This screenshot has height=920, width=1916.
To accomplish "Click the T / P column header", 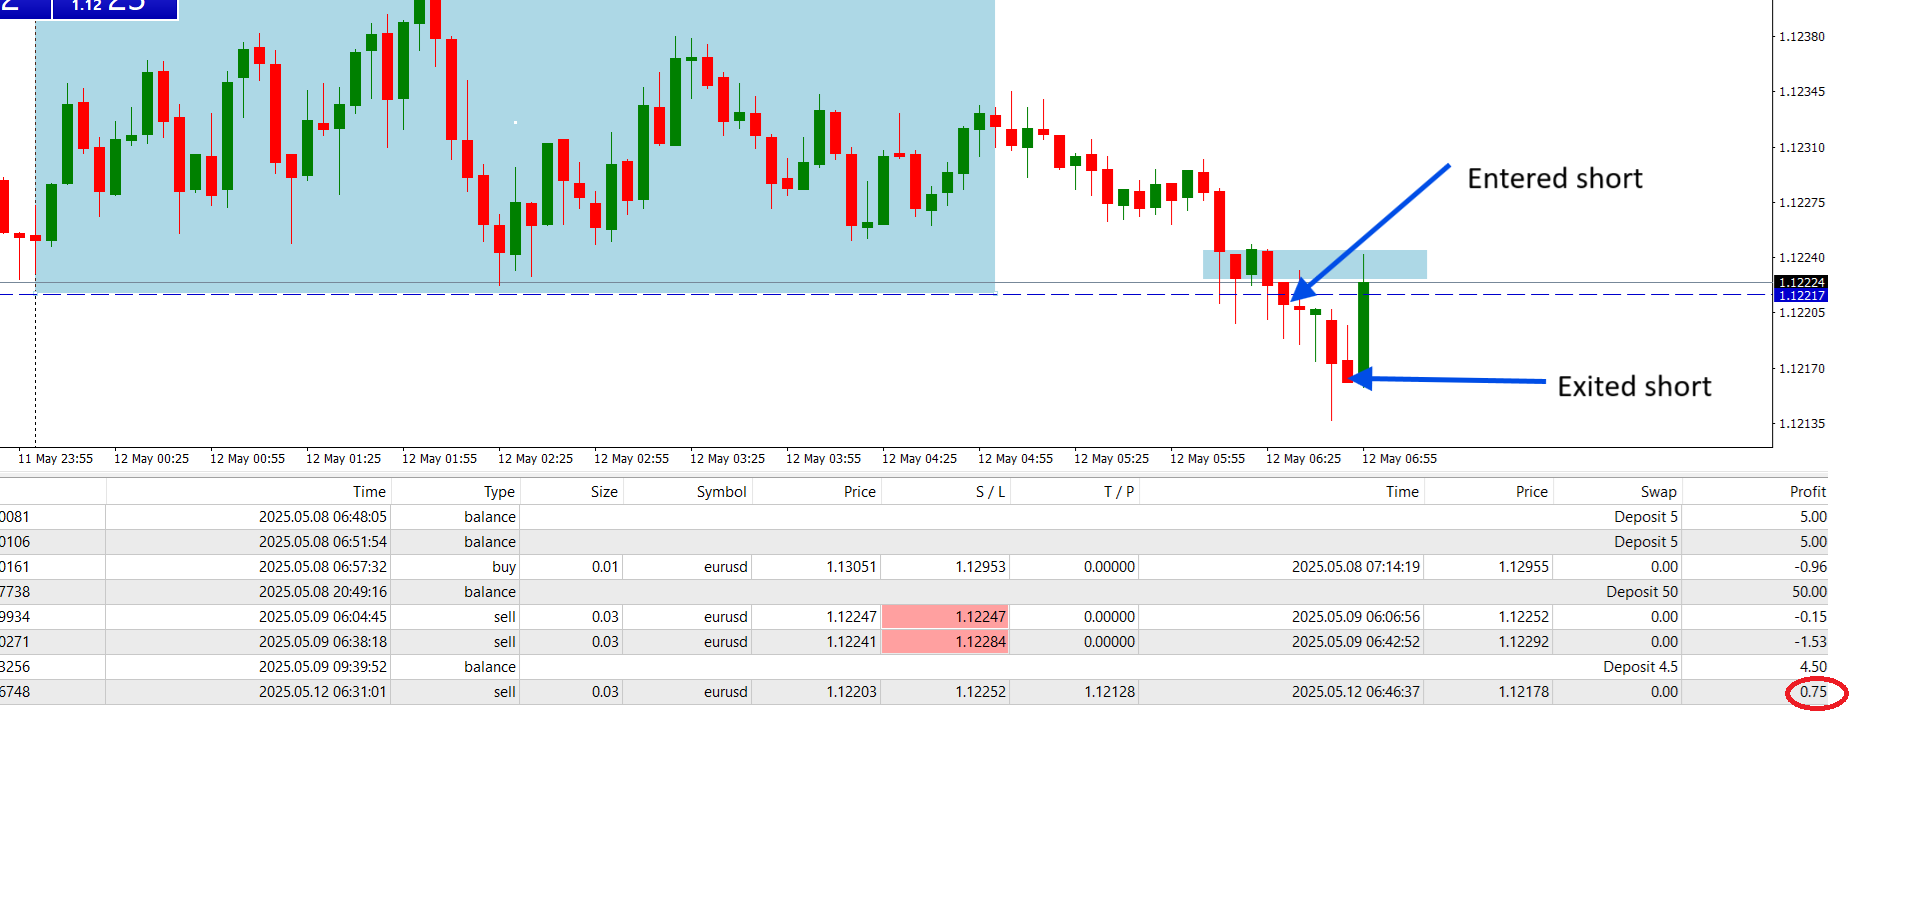I will tap(1118, 492).
